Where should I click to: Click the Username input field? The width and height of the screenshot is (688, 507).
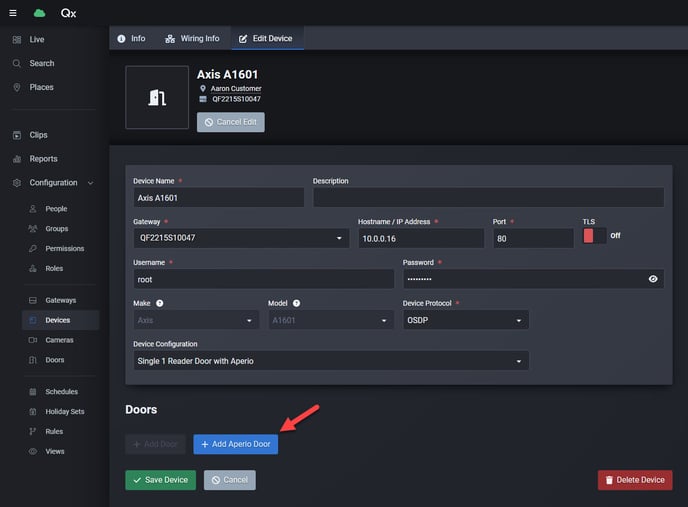264,279
